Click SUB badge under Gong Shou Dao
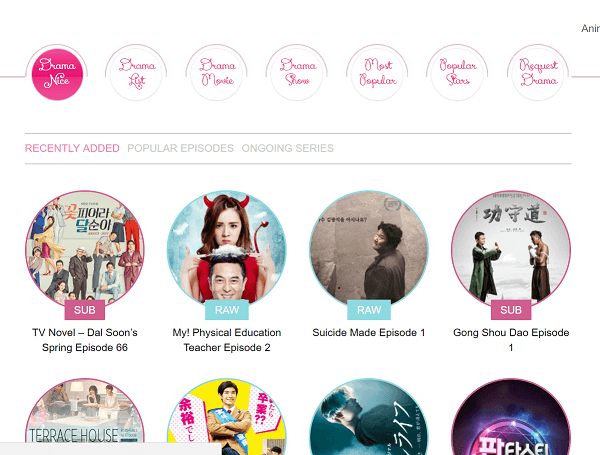 pos(511,310)
